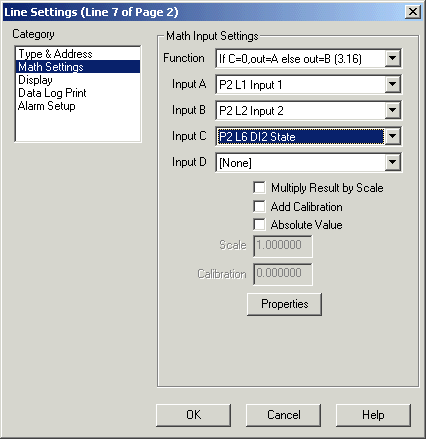
Task: Toggle the Absolute Value checkbox
Action: point(259,225)
